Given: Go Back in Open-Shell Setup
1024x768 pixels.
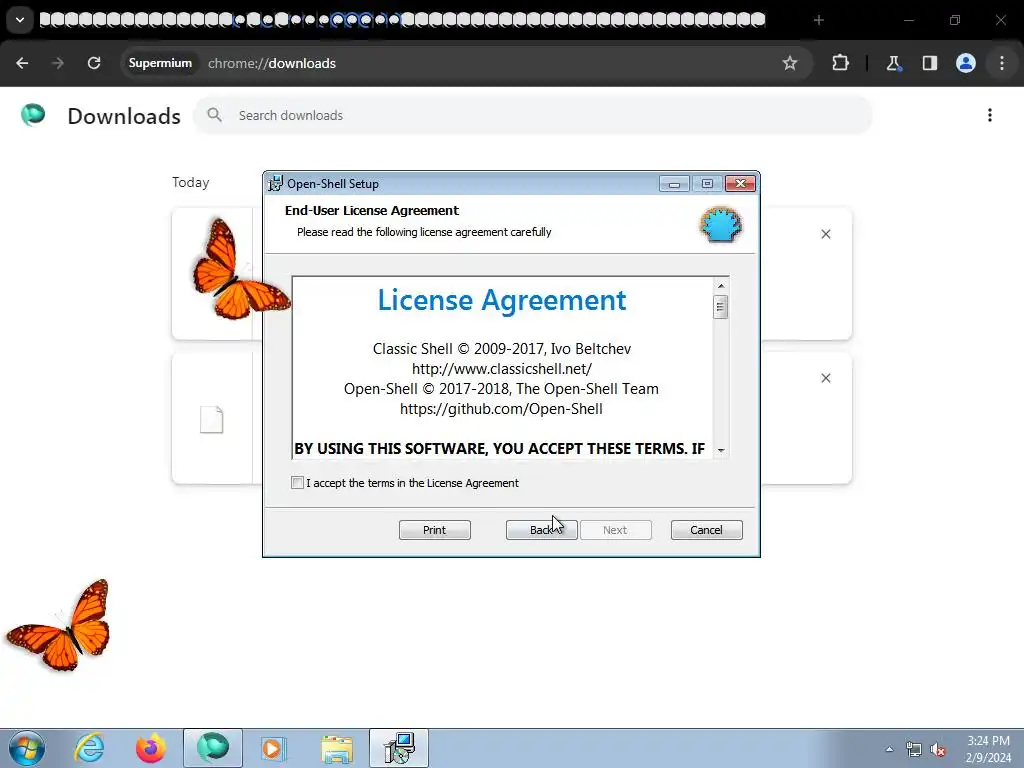Looking at the screenshot, I should point(541,530).
